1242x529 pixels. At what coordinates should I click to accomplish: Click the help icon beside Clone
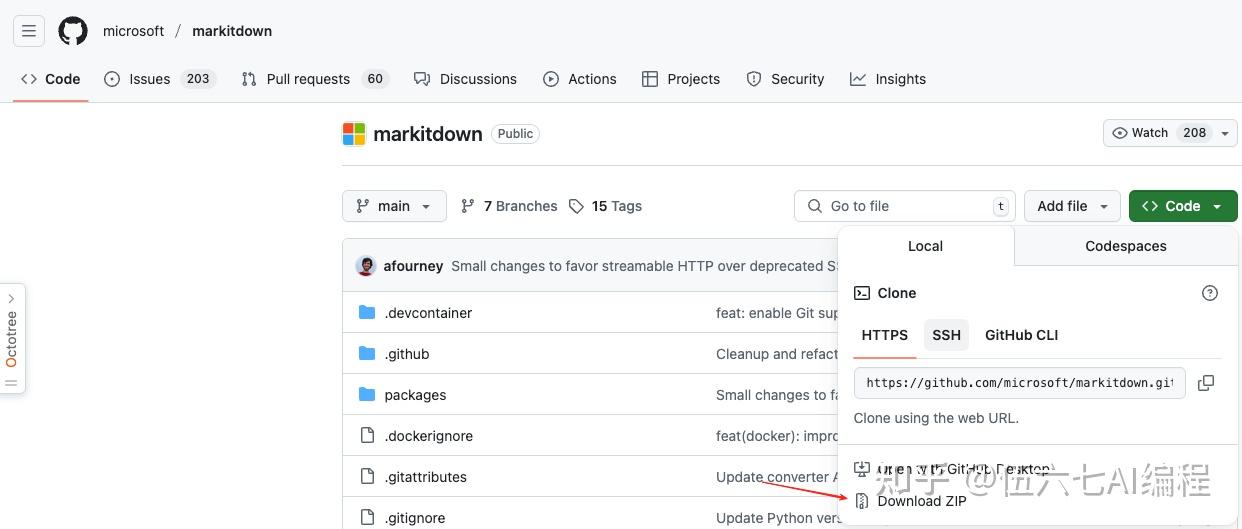[1210, 293]
